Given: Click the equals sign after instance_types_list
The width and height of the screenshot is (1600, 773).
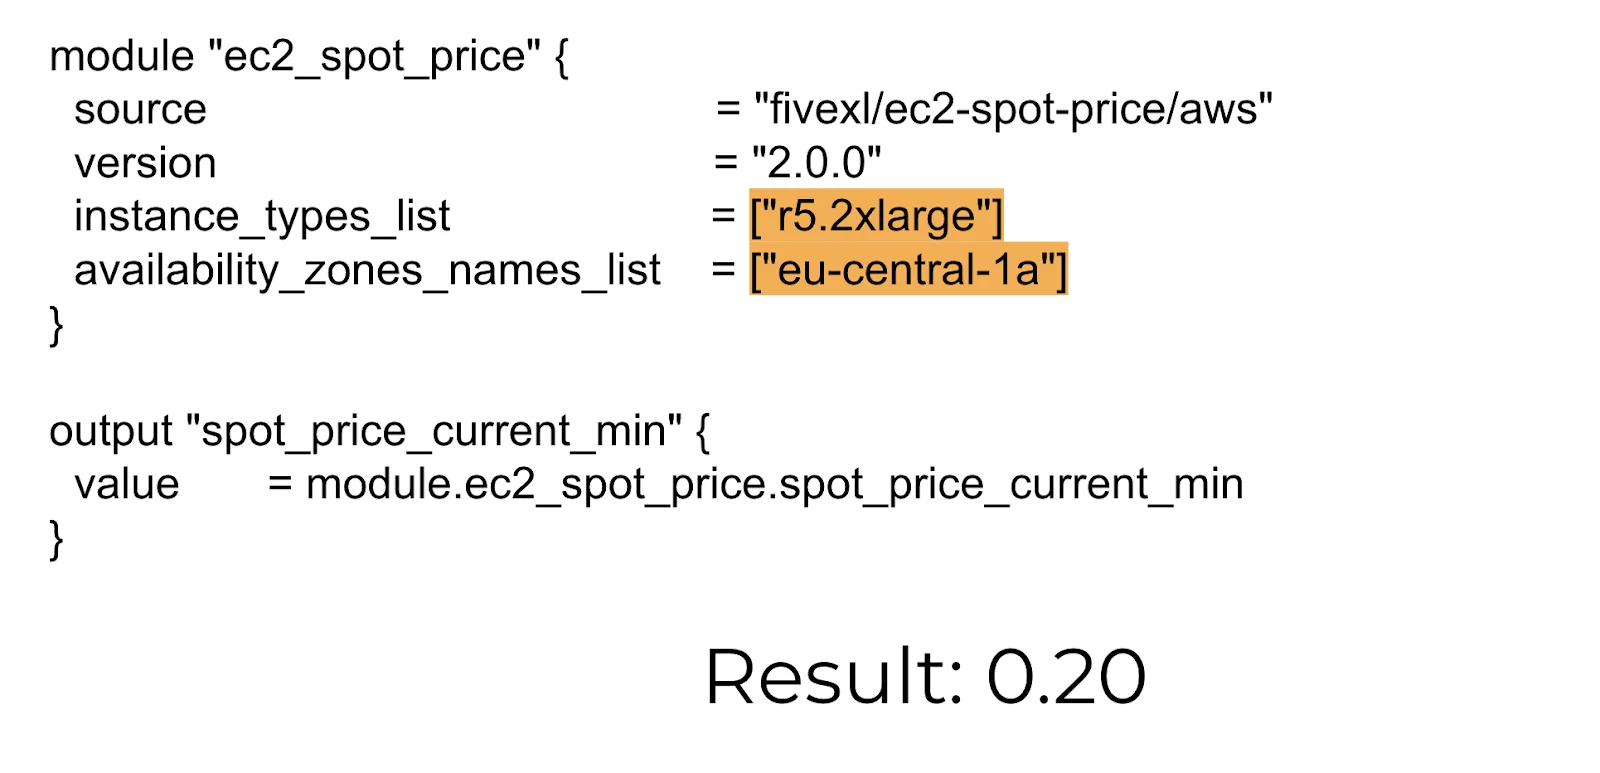Looking at the screenshot, I should coord(724,217).
